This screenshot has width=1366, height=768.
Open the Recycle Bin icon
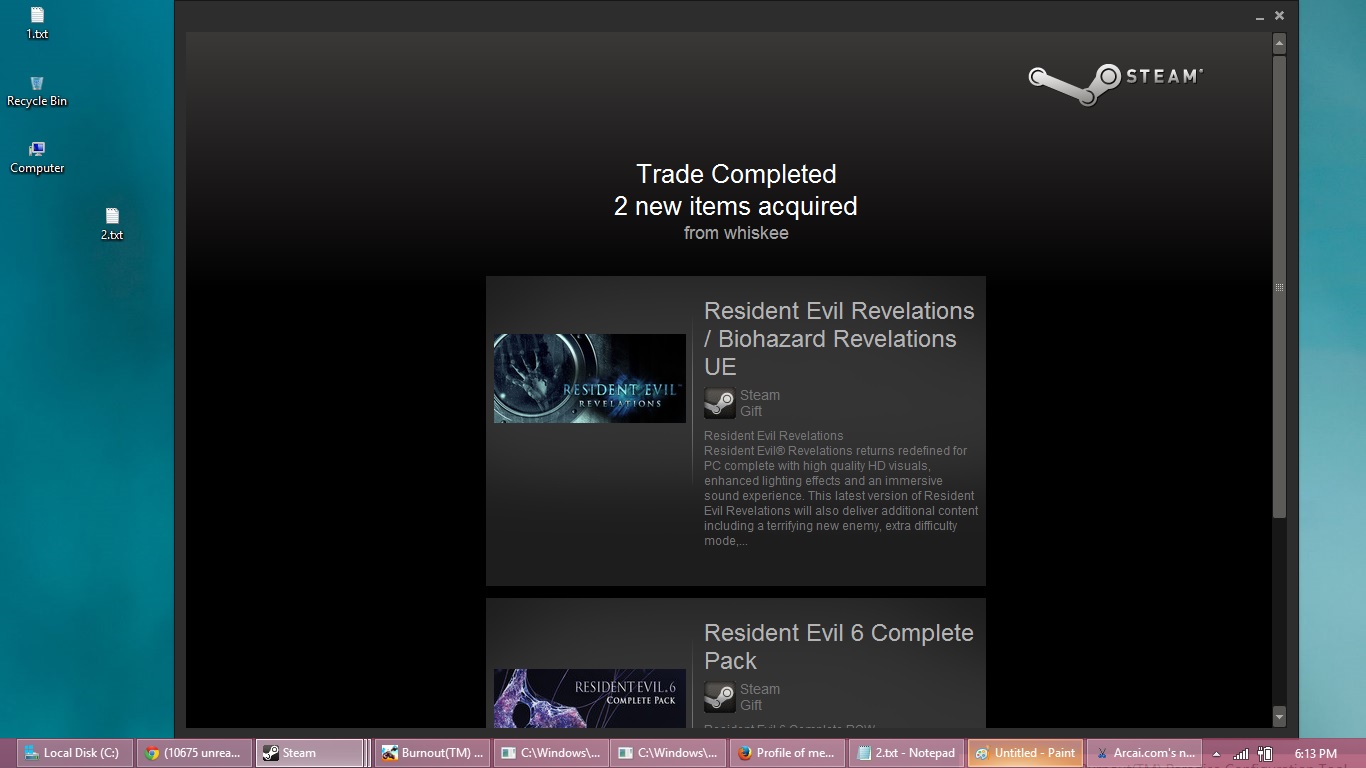pyautogui.click(x=37, y=89)
